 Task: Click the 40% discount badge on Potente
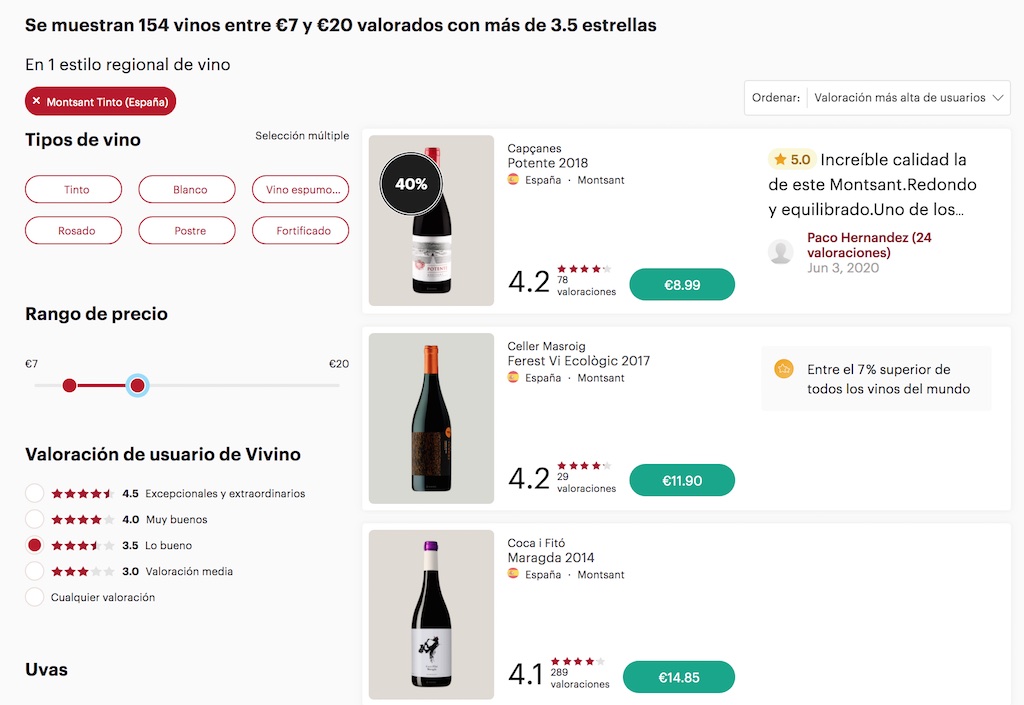coord(411,184)
